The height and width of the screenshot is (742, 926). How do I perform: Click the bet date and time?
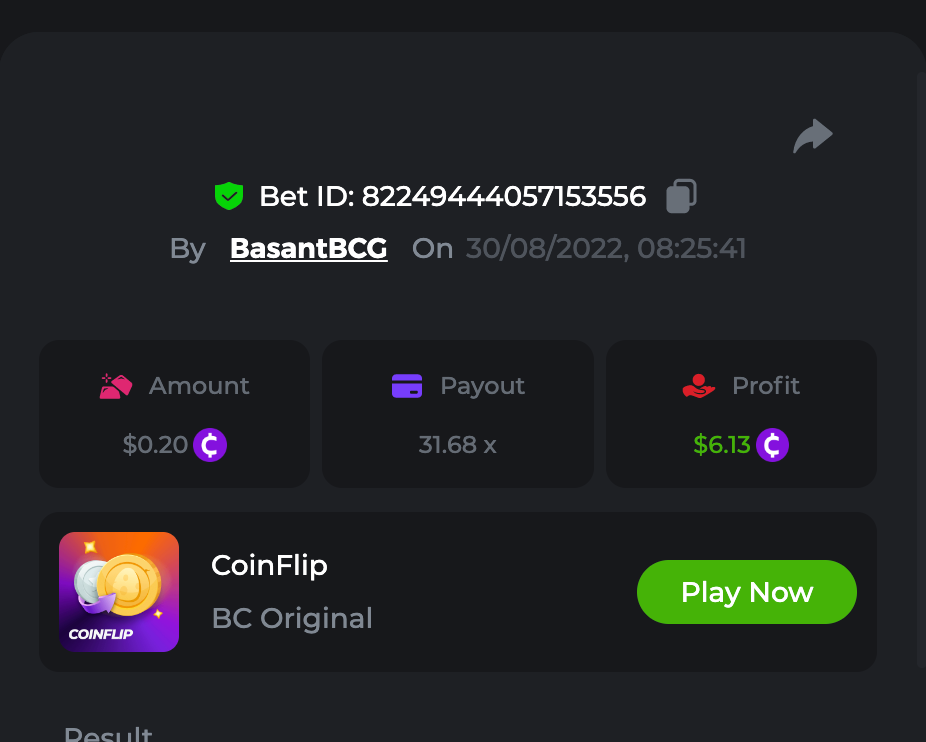click(606, 249)
